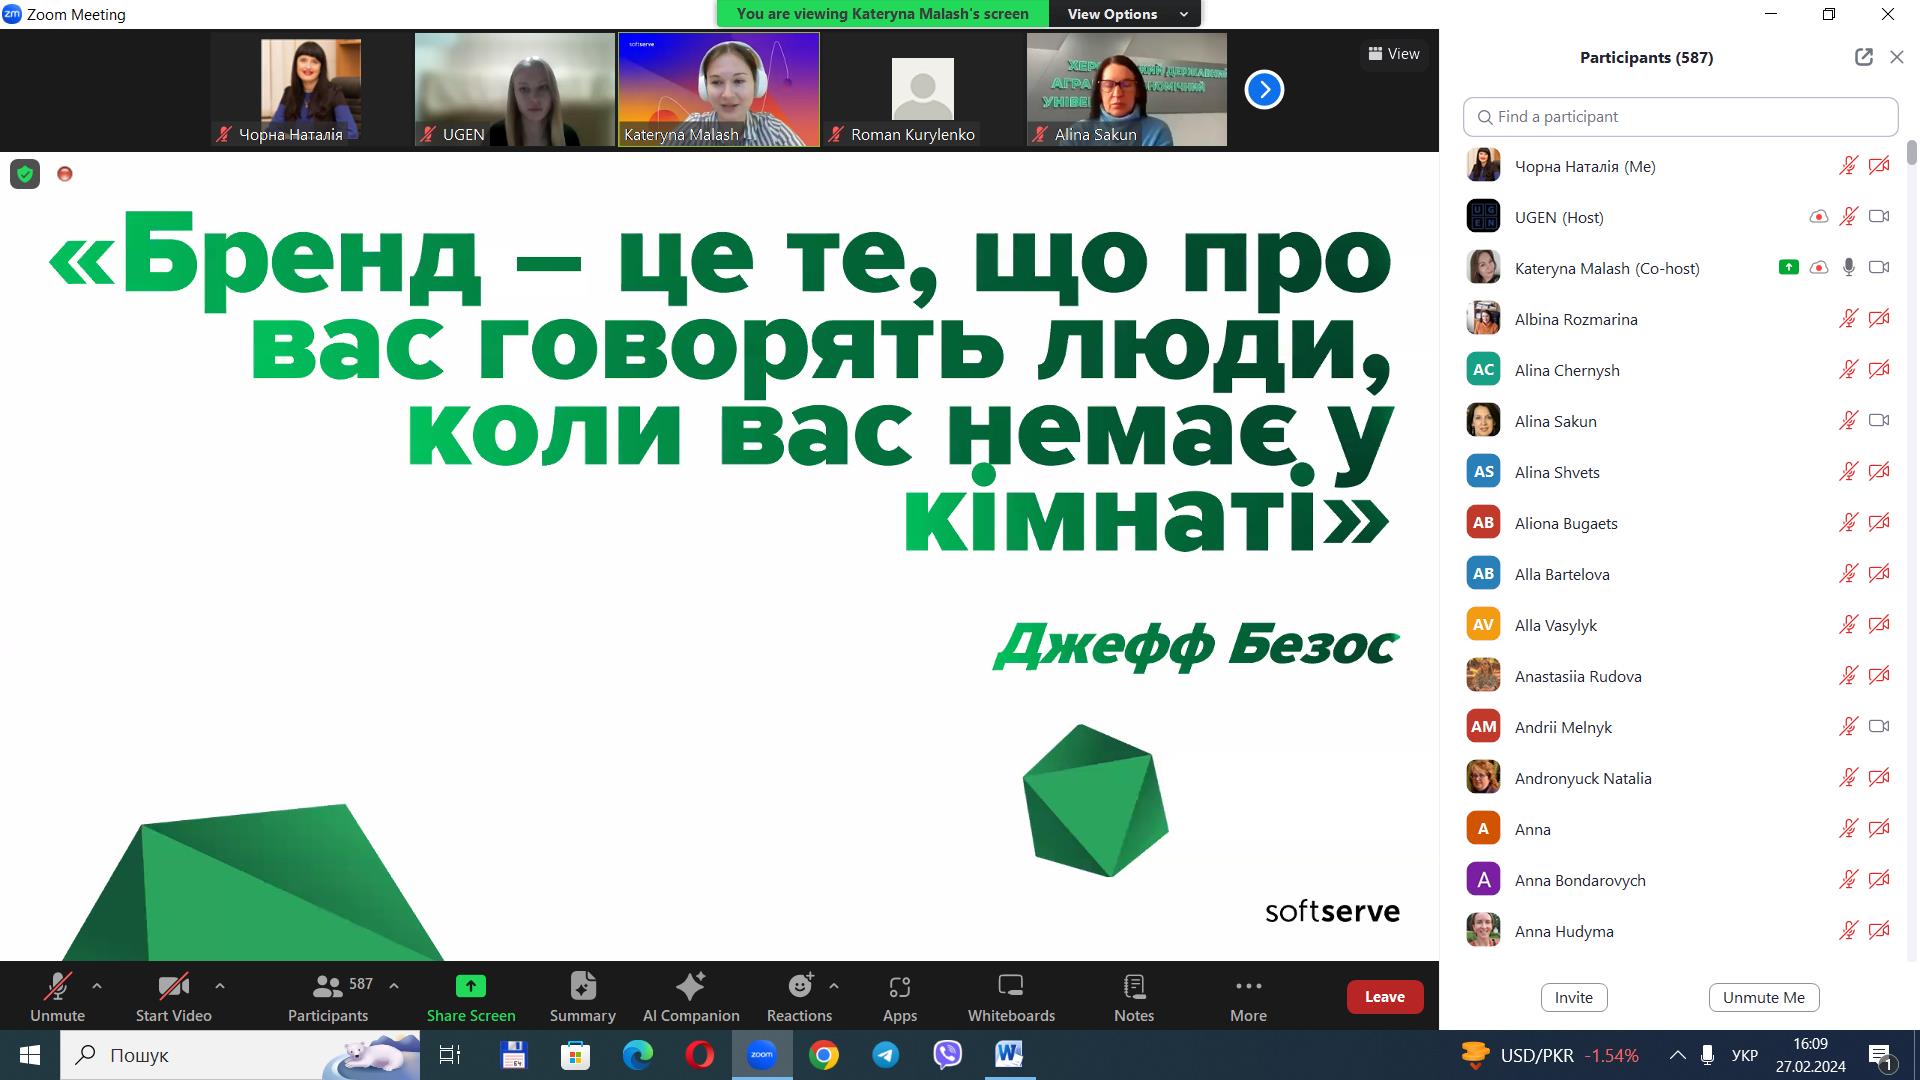
Task: Expand video options arrow beside Start Video
Action: pos(220,986)
